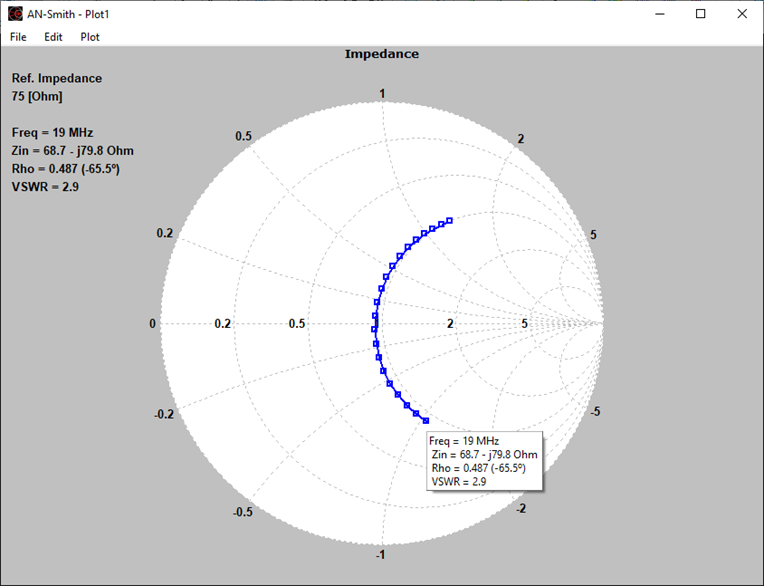The width and height of the screenshot is (764, 586).
Task: Click 'Zin = 68.7 - j79.8 Ohm' in left readout
Action: [73, 151]
